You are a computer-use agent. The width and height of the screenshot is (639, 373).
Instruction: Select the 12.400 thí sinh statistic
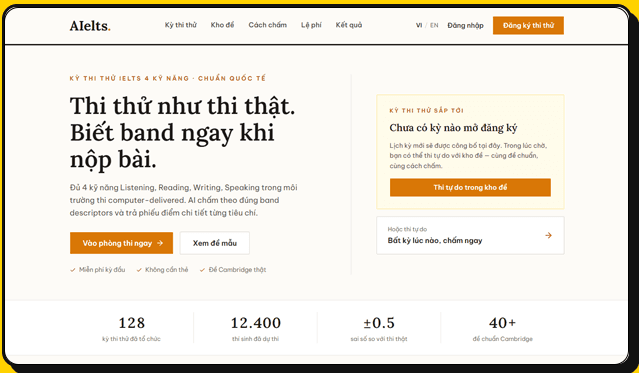click(x=256, y=329)
